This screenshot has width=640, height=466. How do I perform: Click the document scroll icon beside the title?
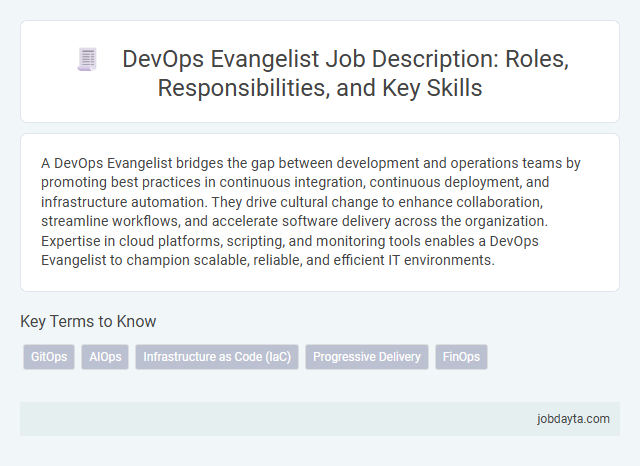[87, 60]
